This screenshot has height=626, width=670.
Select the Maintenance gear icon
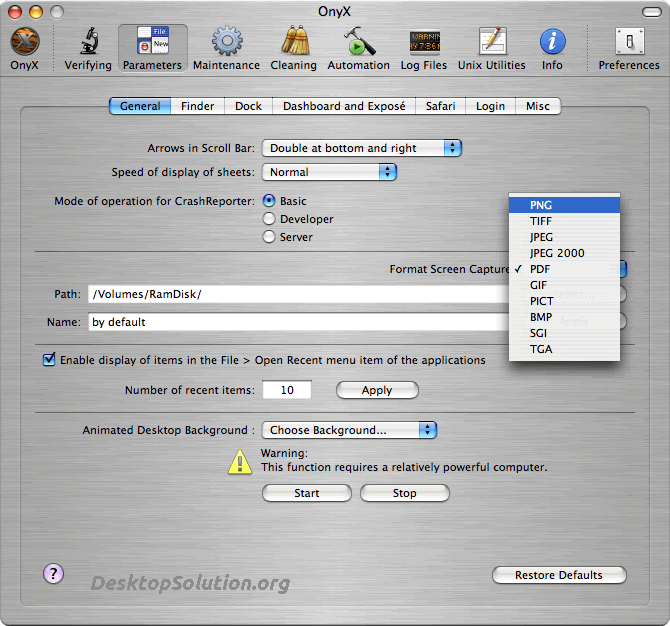pyautogui.click(x=226, y=43)
